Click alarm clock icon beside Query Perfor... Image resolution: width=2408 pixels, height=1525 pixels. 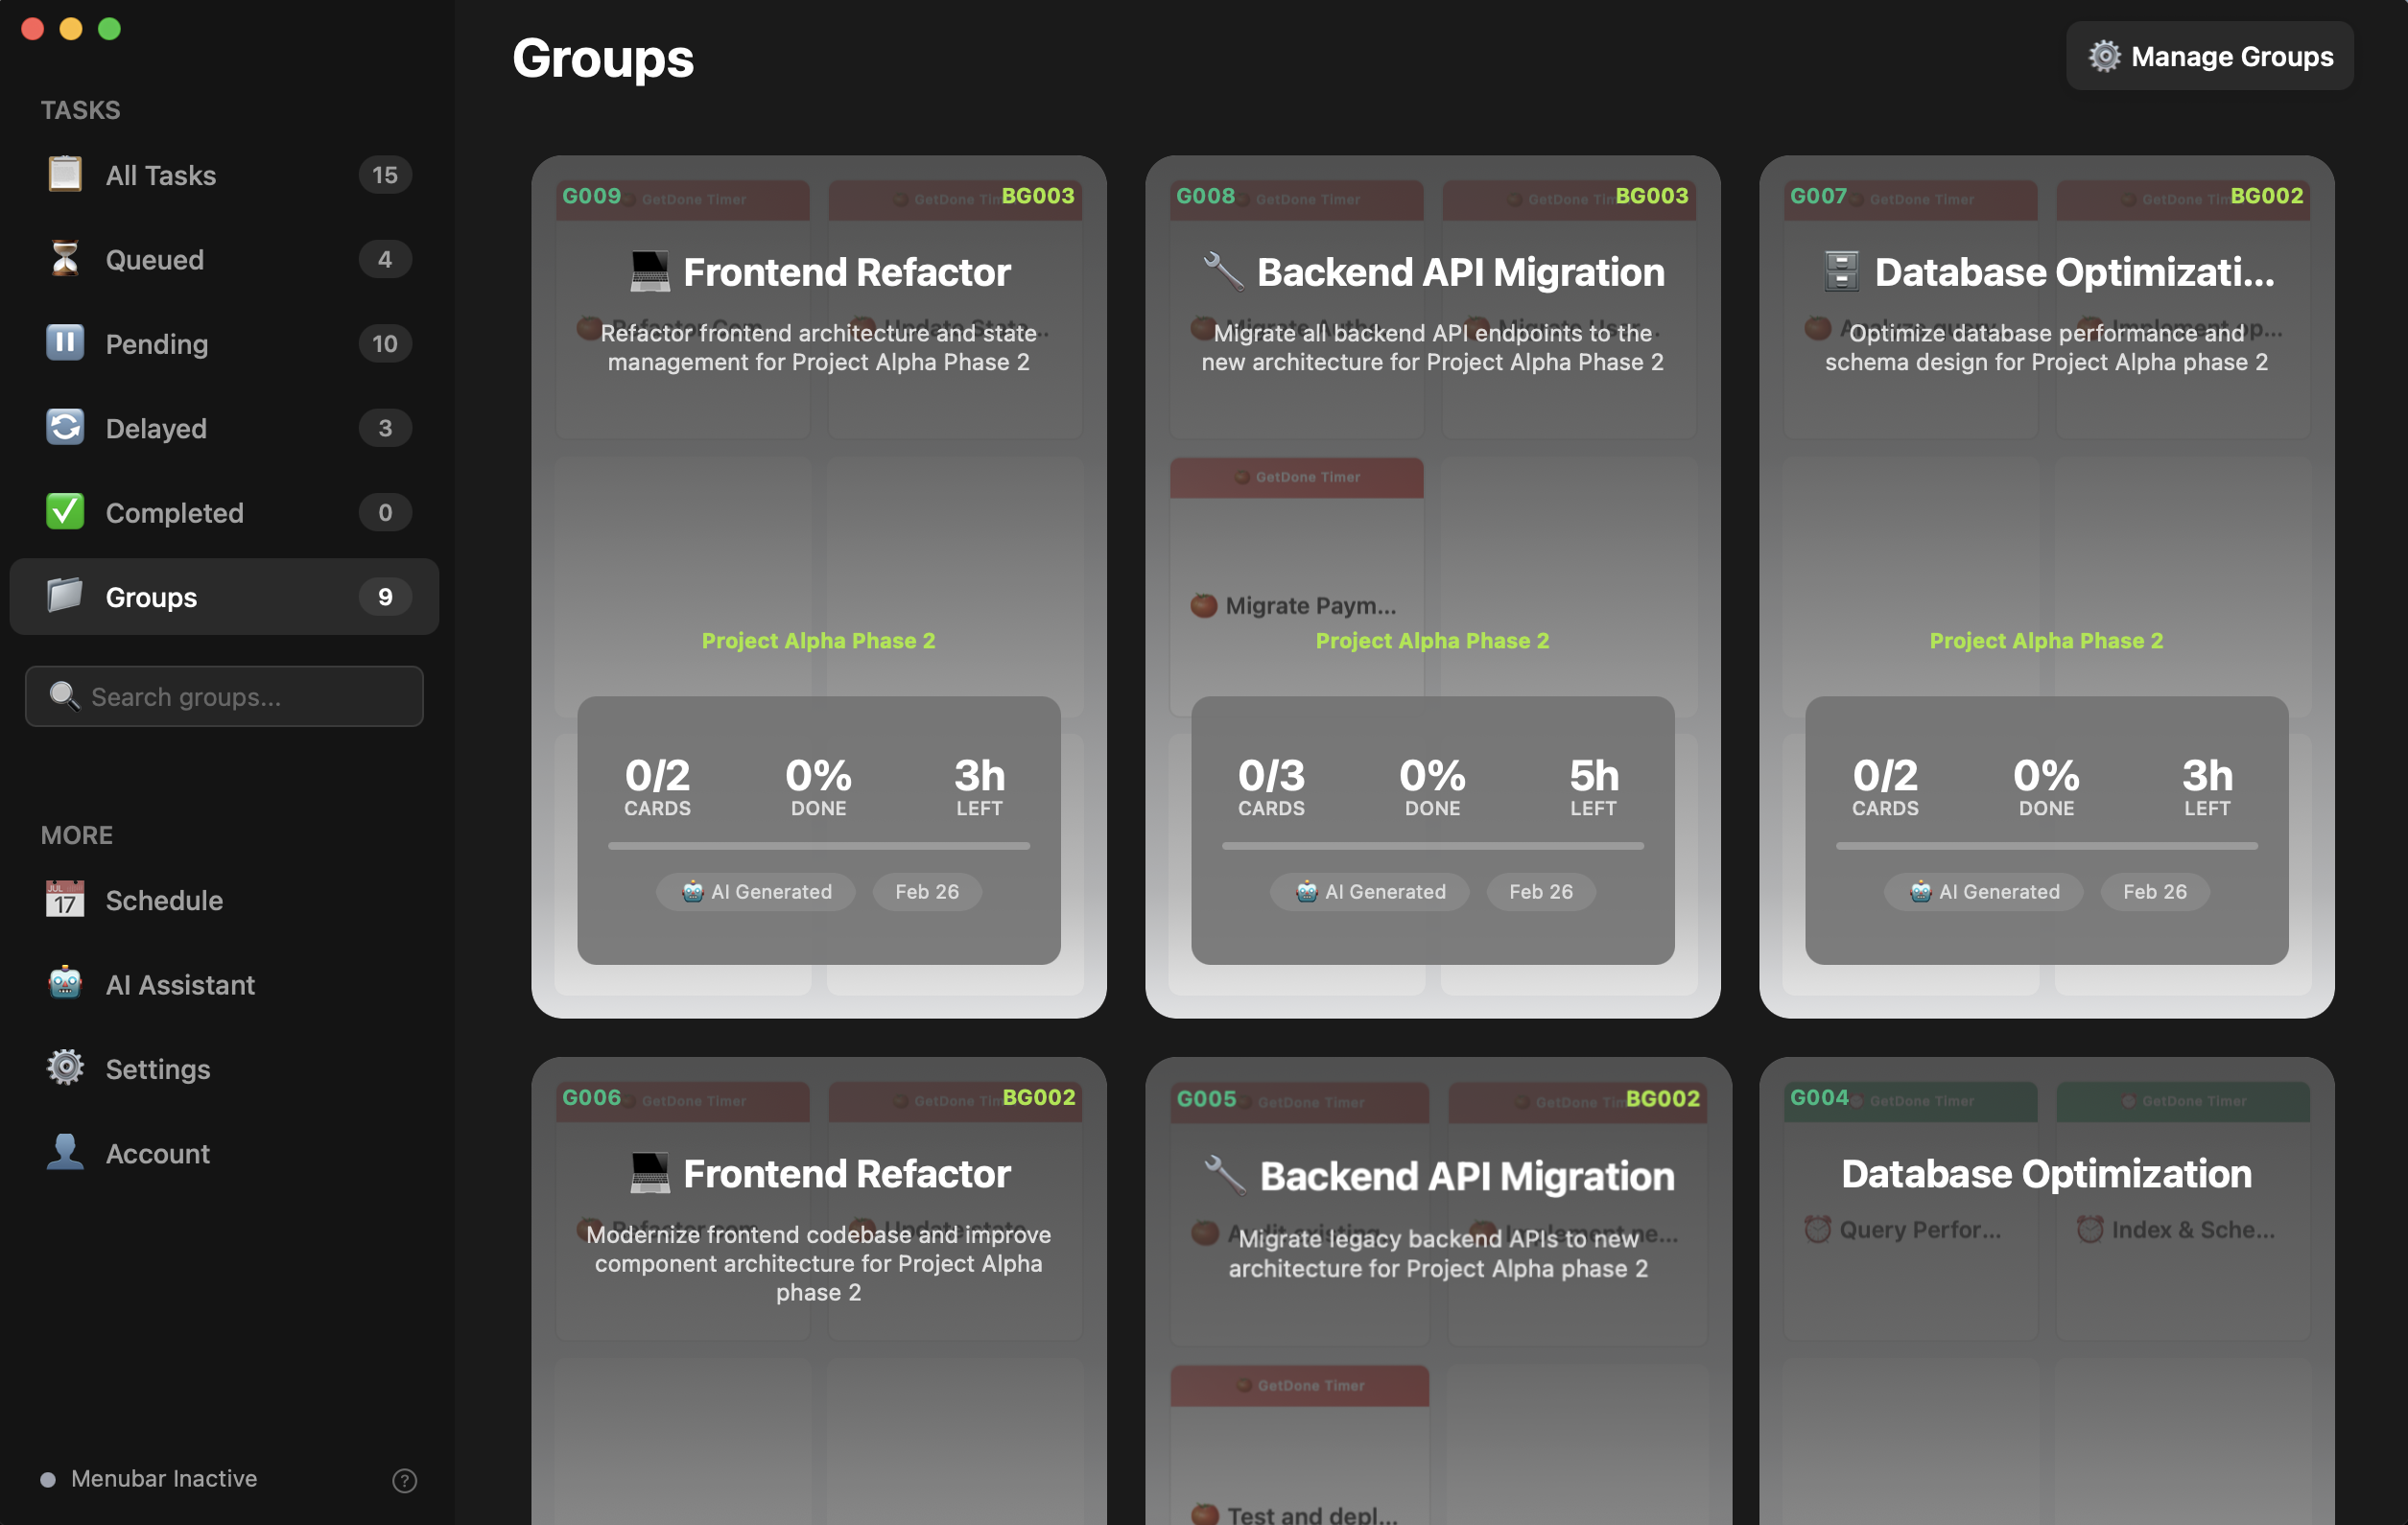click(1817, 1229)
